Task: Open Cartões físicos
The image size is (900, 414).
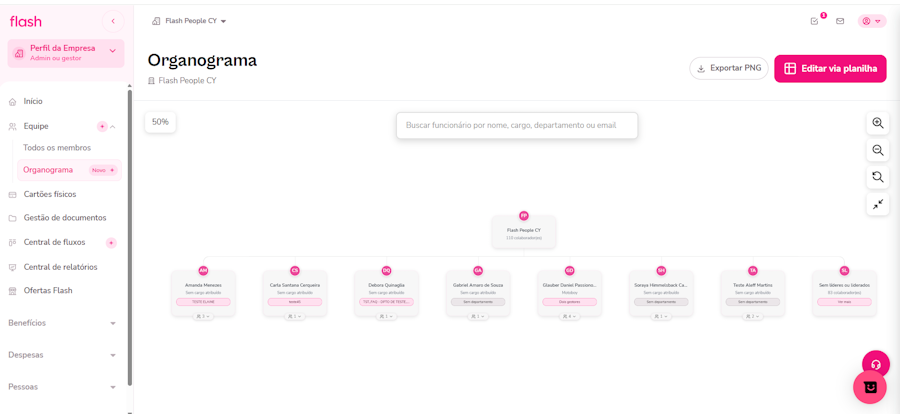Action: tap(50, 194)
